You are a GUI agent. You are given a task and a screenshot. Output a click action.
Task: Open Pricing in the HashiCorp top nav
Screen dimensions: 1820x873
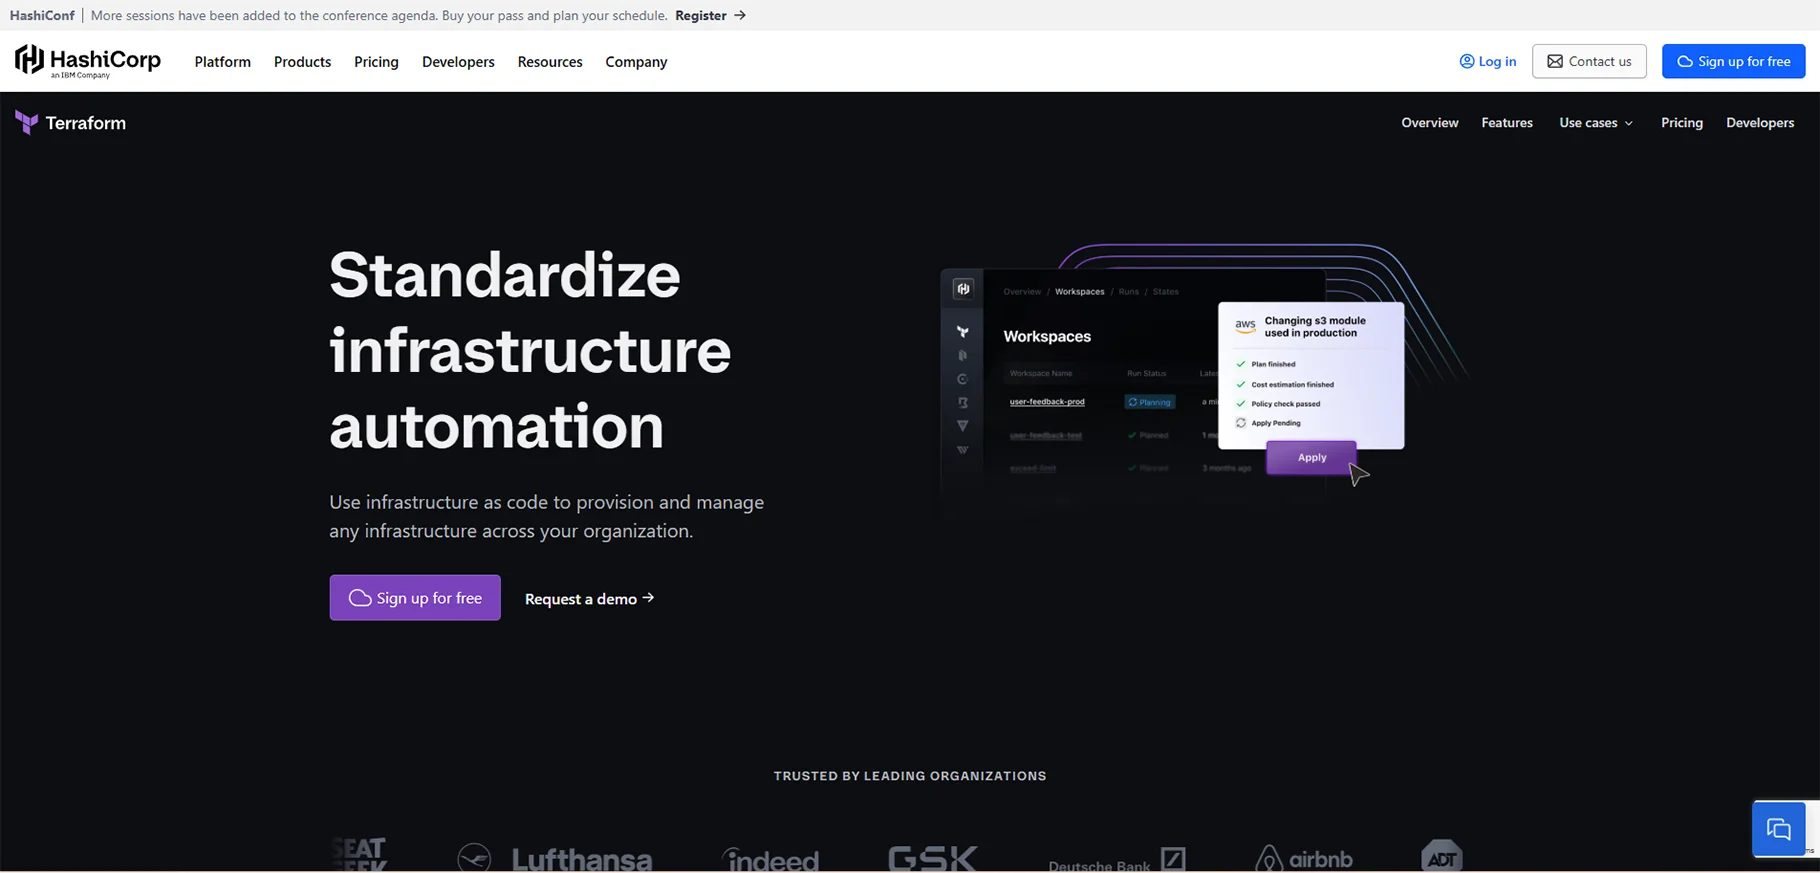click(376, 61)
